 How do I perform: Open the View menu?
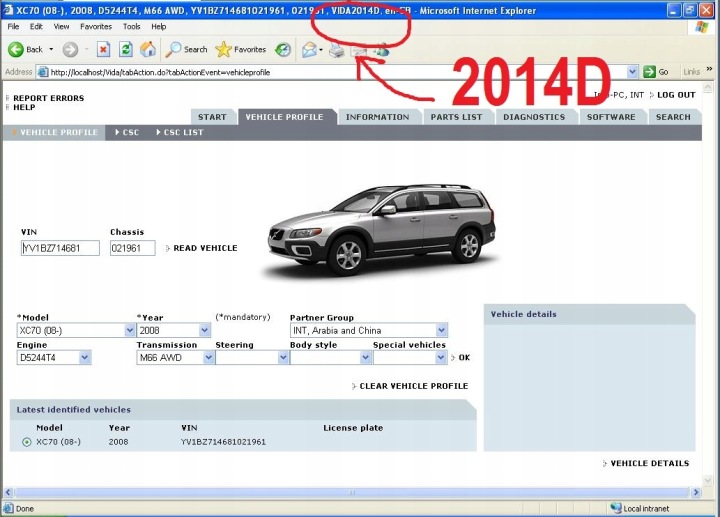point(61,27)
